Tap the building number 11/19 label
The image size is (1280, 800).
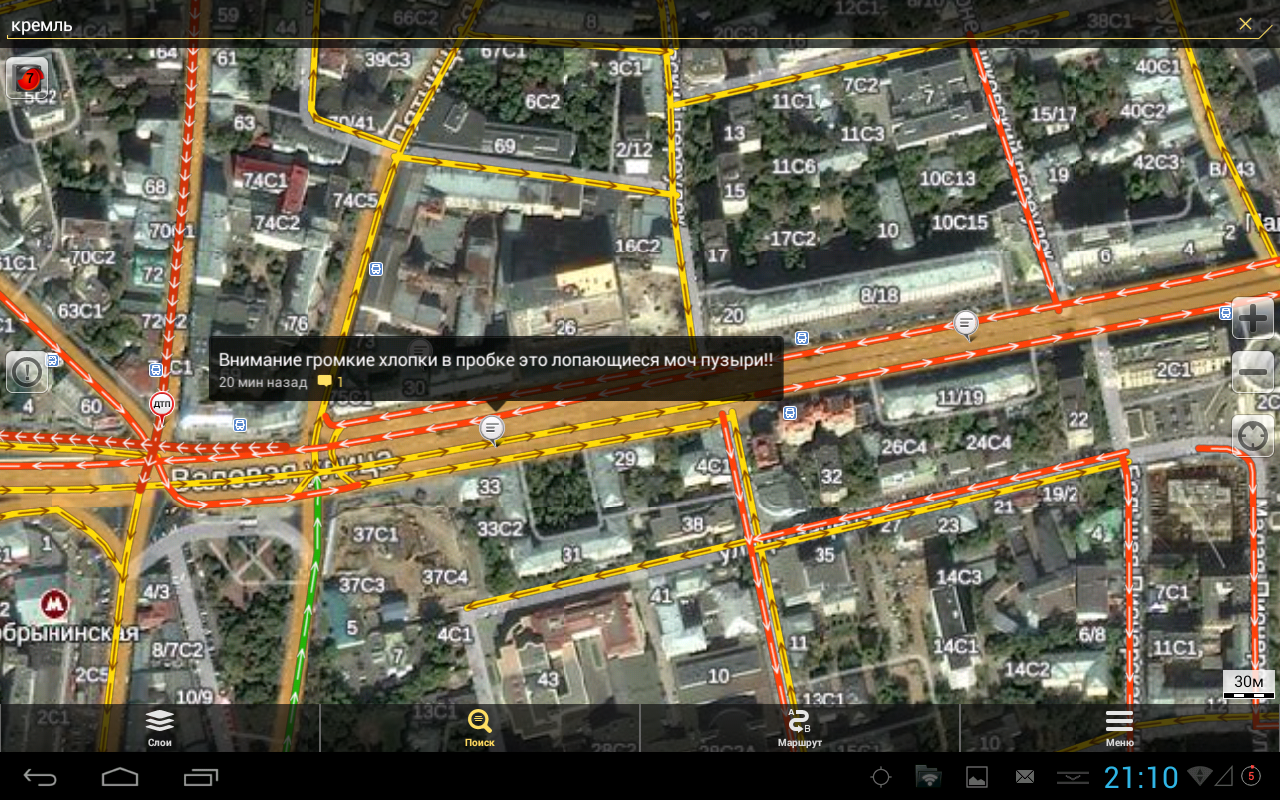point(960,398)
